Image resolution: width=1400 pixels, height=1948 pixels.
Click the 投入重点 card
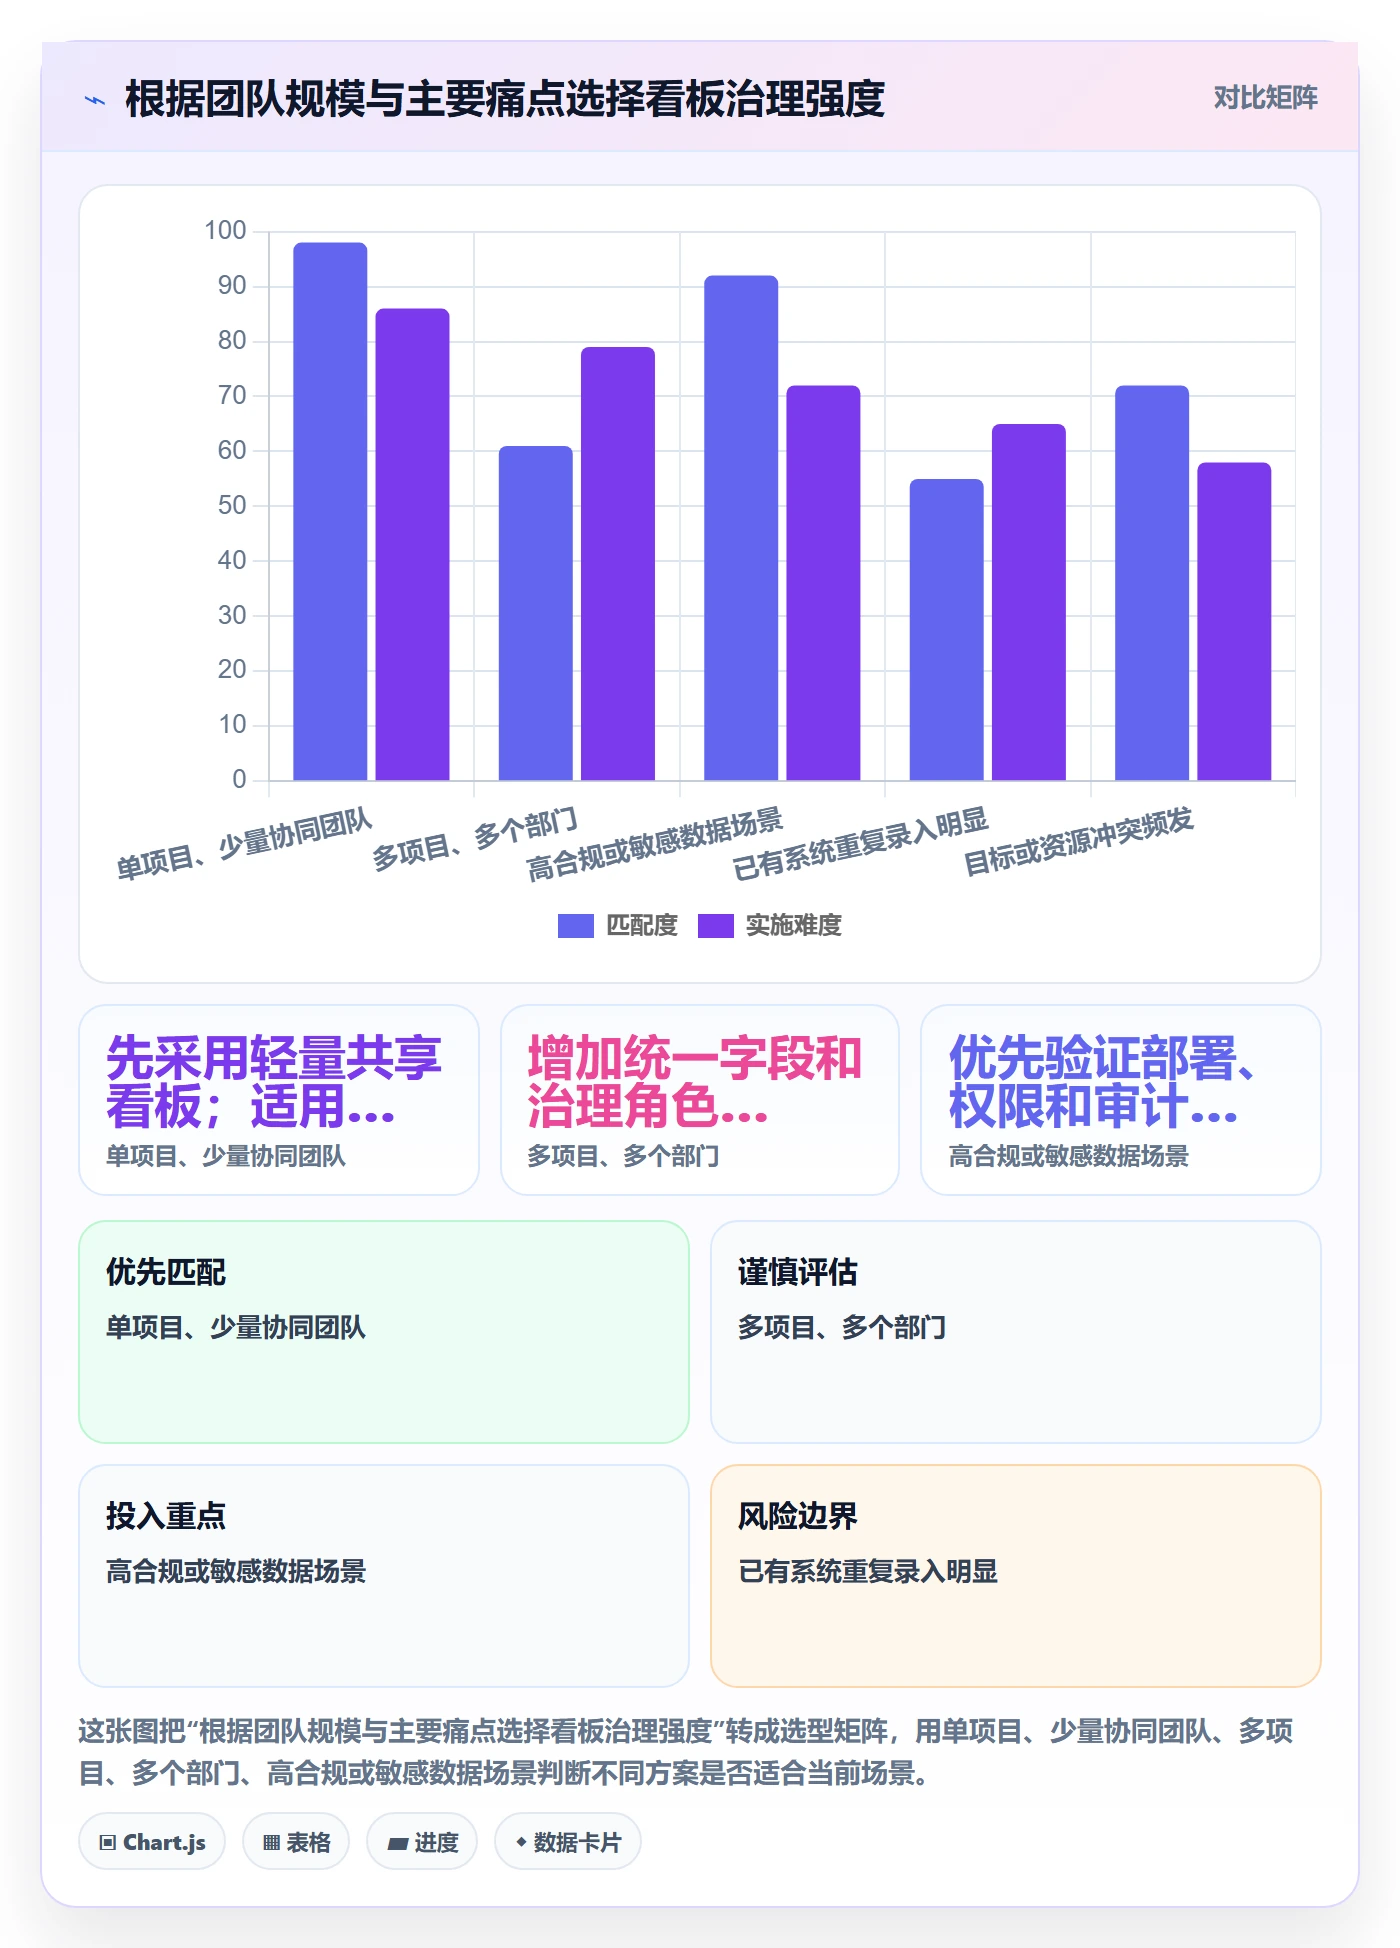pyautogui.click(x=384, y=1576)
